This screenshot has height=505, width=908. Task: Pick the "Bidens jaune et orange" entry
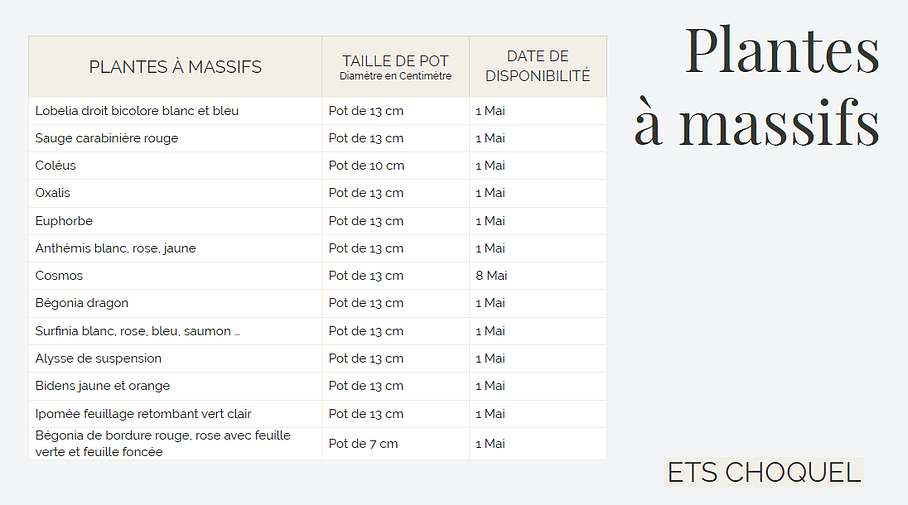(x=102, y=386)
